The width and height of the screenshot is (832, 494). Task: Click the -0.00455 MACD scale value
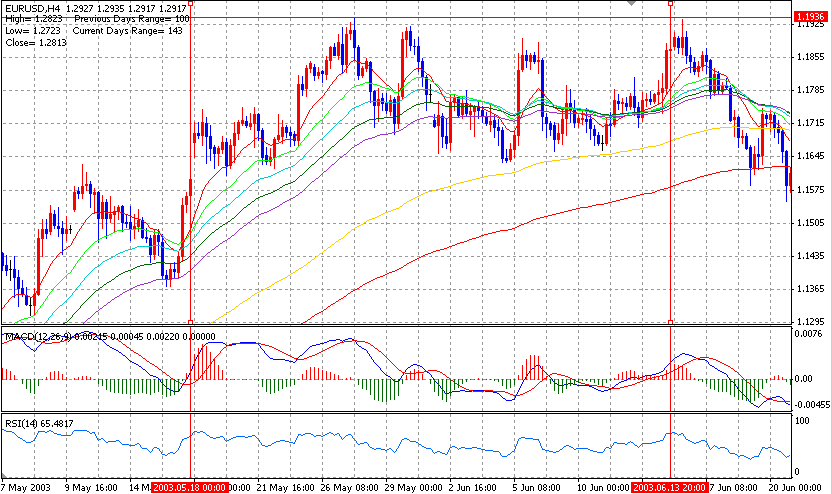812,404
